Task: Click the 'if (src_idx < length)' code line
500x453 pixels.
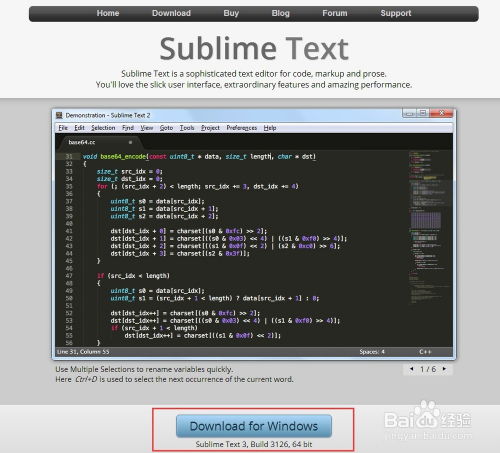Action: tap(133, 276)
